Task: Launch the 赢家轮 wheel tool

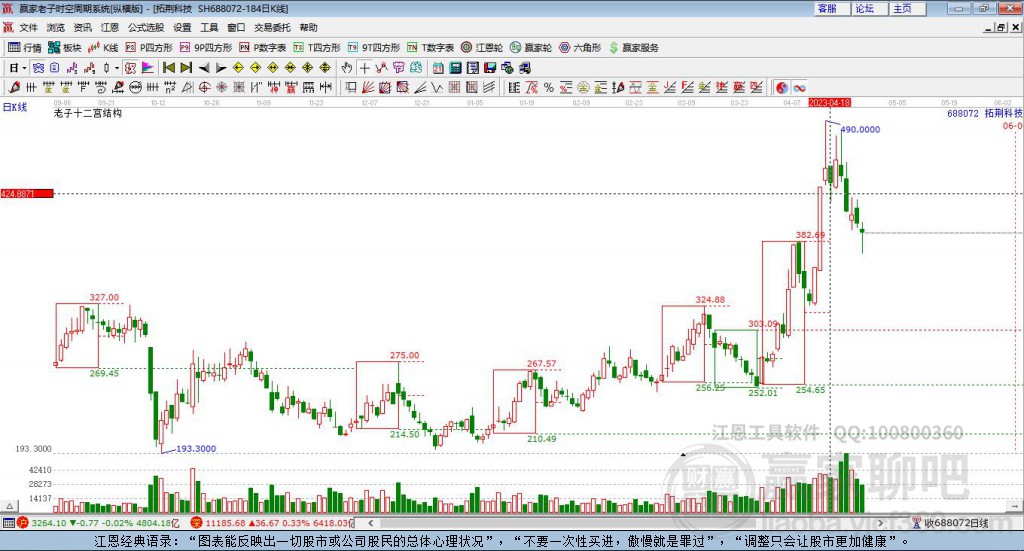Action: click(531, 48)
